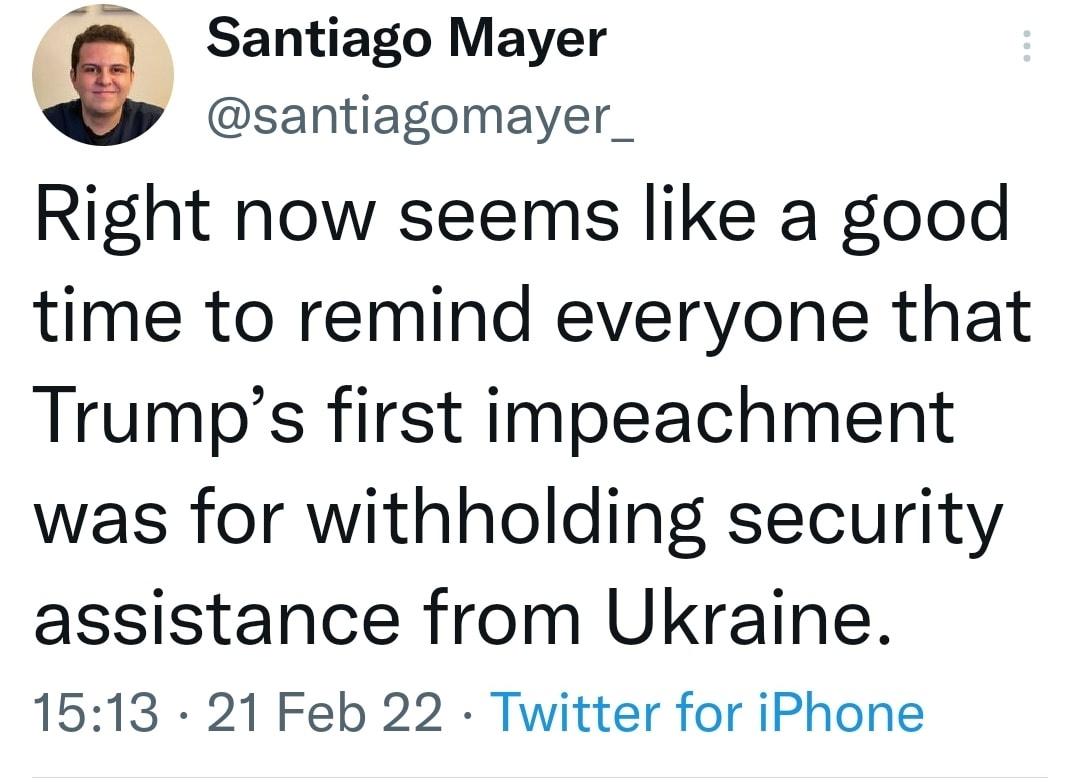Open the @santiagomayer_ handle
The image size is (1080, 782).
click(419, 117)
